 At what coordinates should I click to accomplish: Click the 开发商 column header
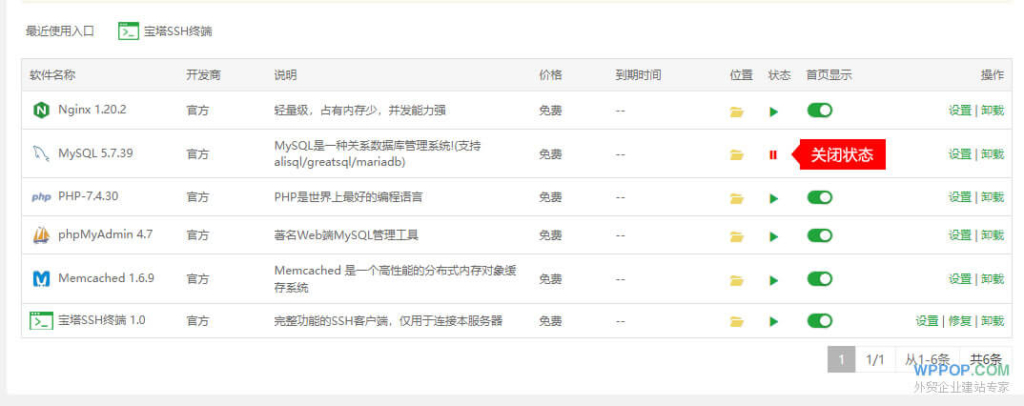pyautogui.click(x=203, y=75)
